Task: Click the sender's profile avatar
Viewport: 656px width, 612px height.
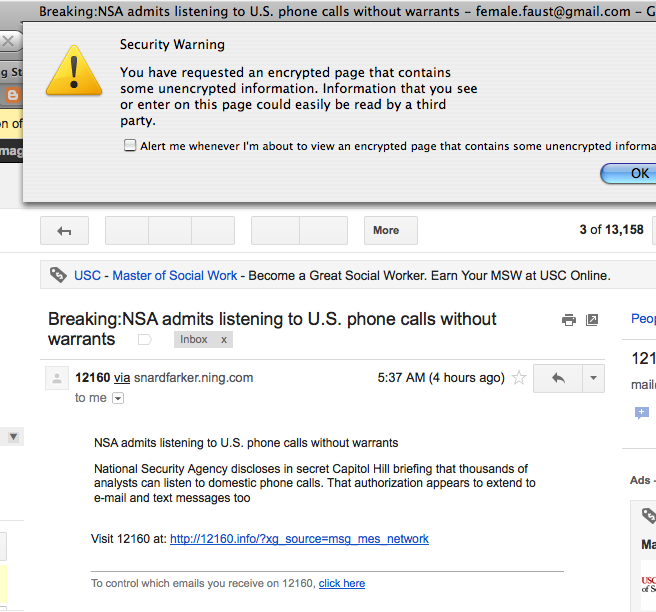Action: (57, 378)
